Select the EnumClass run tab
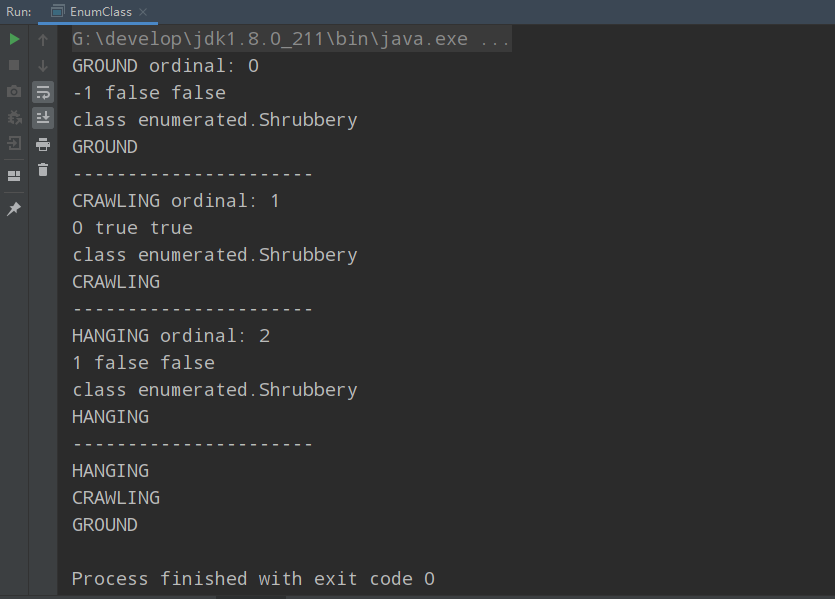This screenshot has width=835, height=599. [99, 12]
